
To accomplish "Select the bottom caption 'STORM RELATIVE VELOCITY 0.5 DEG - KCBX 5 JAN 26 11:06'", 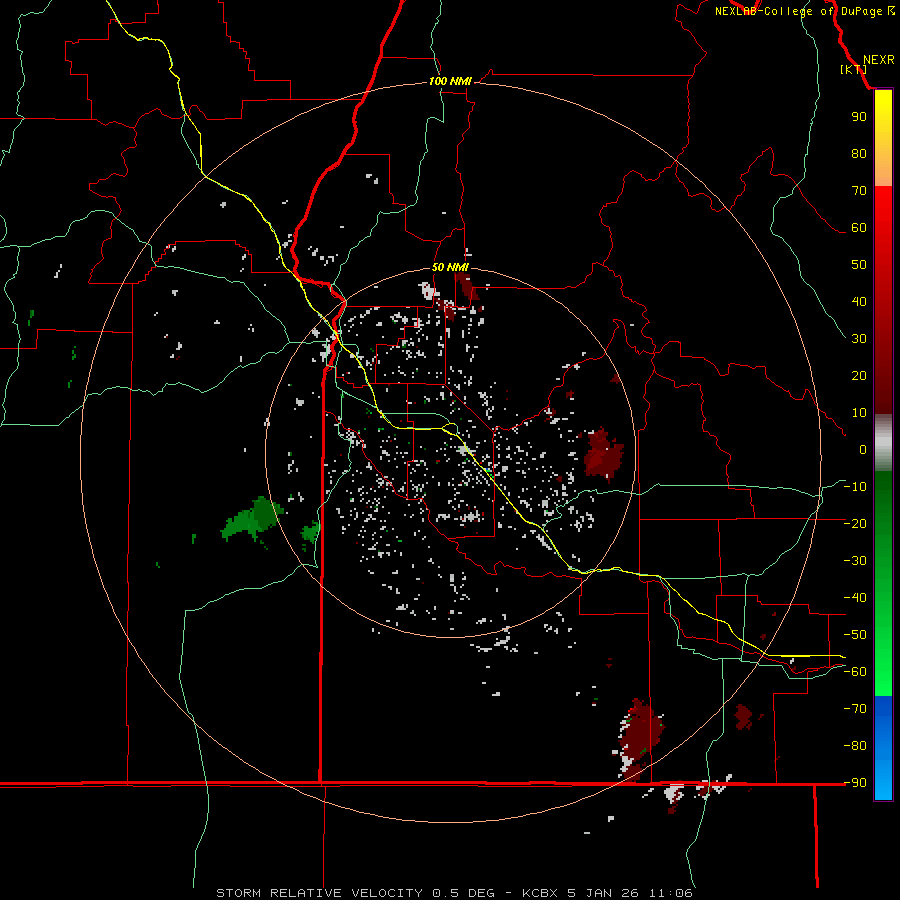I will click(455, 893).
